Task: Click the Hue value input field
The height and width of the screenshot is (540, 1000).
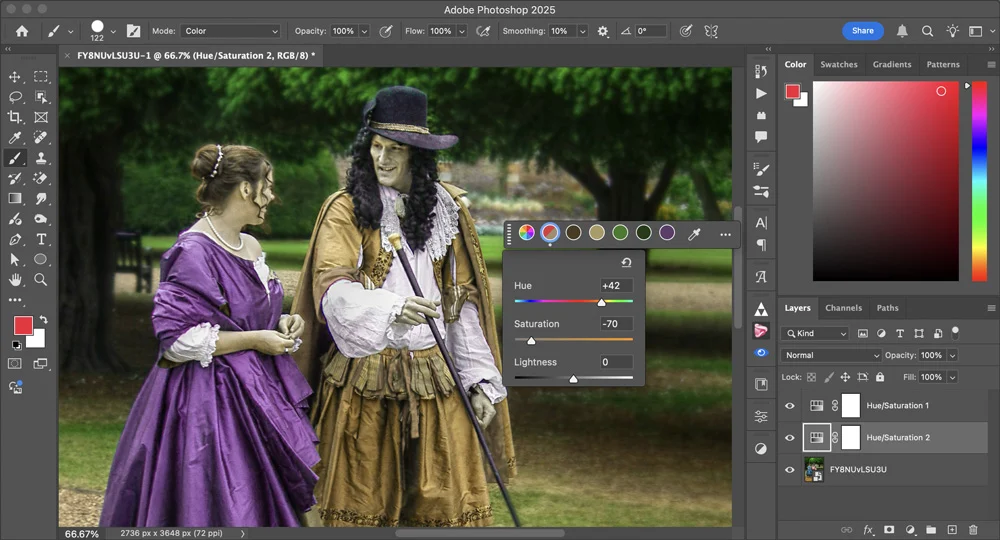Action: (616, 286)
